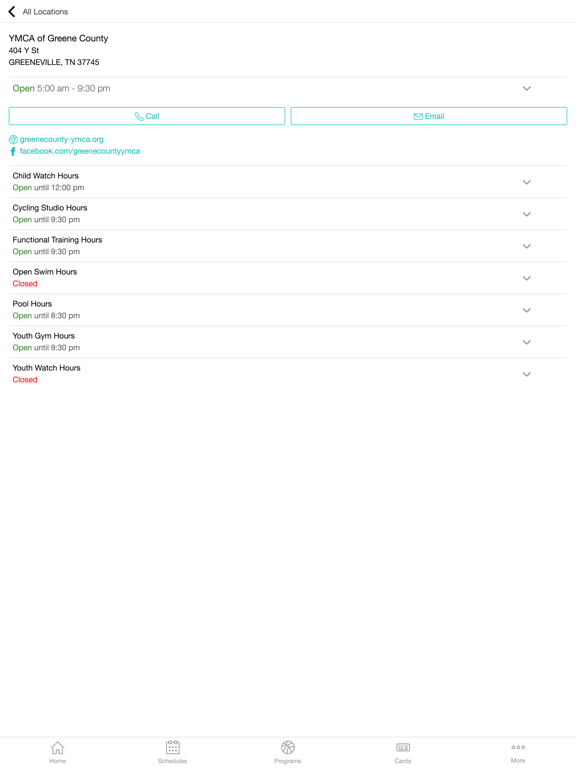
Task: Expand Open Swim Hours chevron
Action: pos(527,278)
